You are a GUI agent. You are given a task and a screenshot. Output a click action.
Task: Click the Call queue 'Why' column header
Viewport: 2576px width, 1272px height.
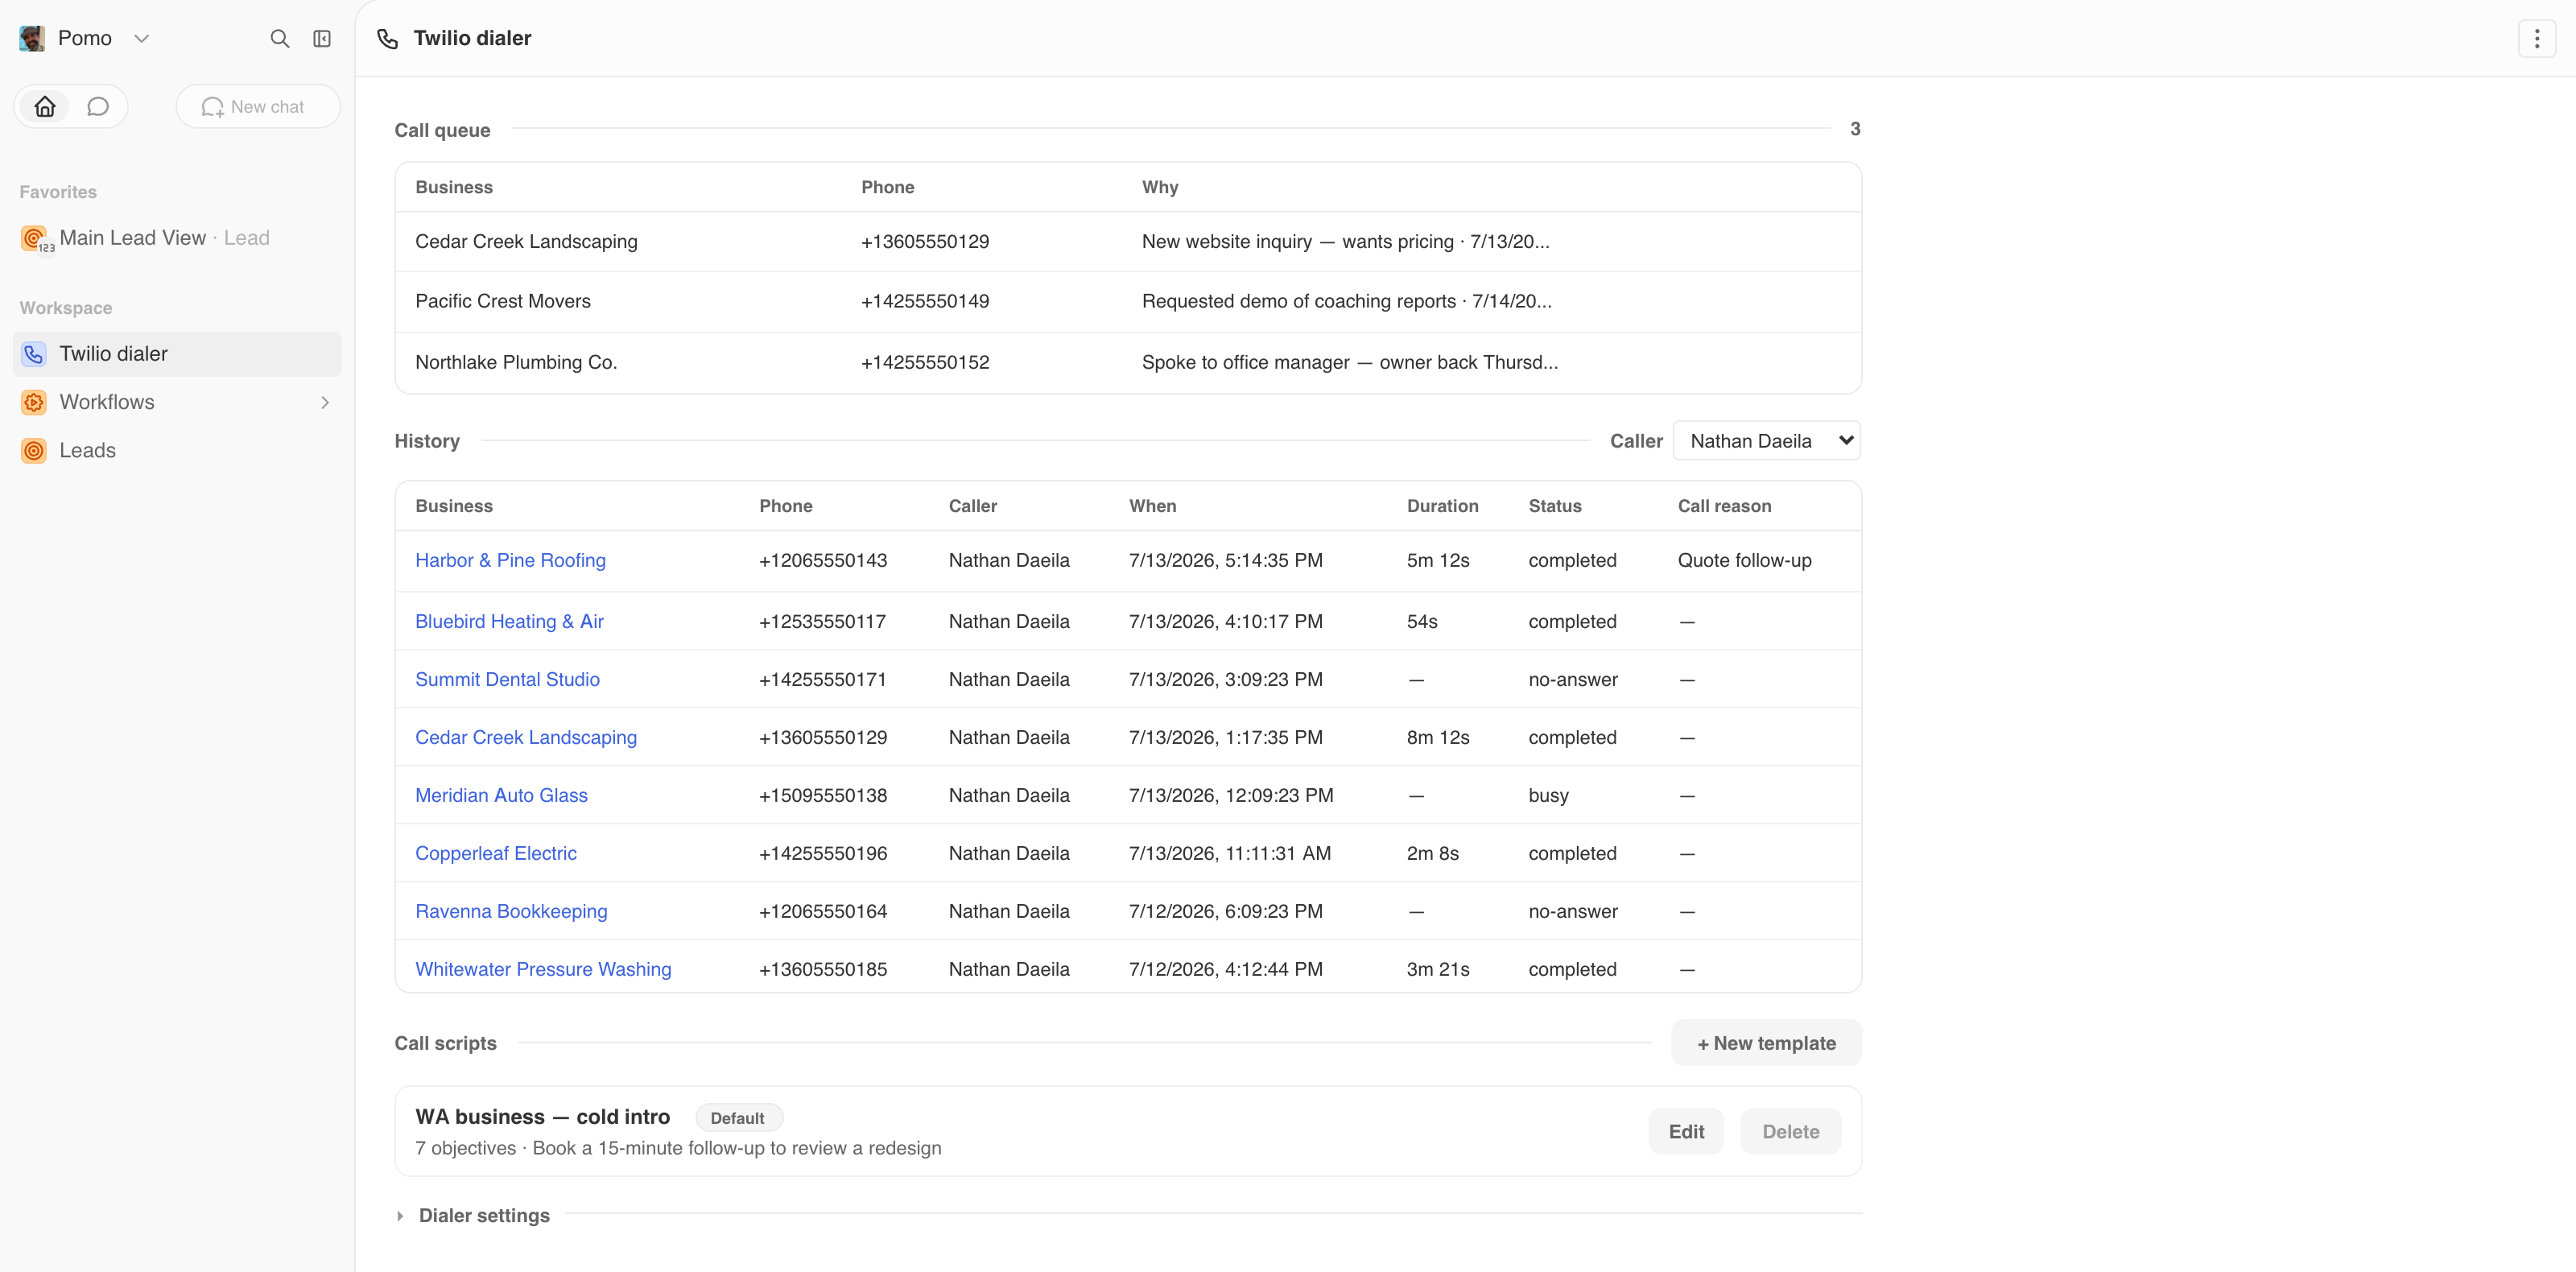coord(1160,187)
